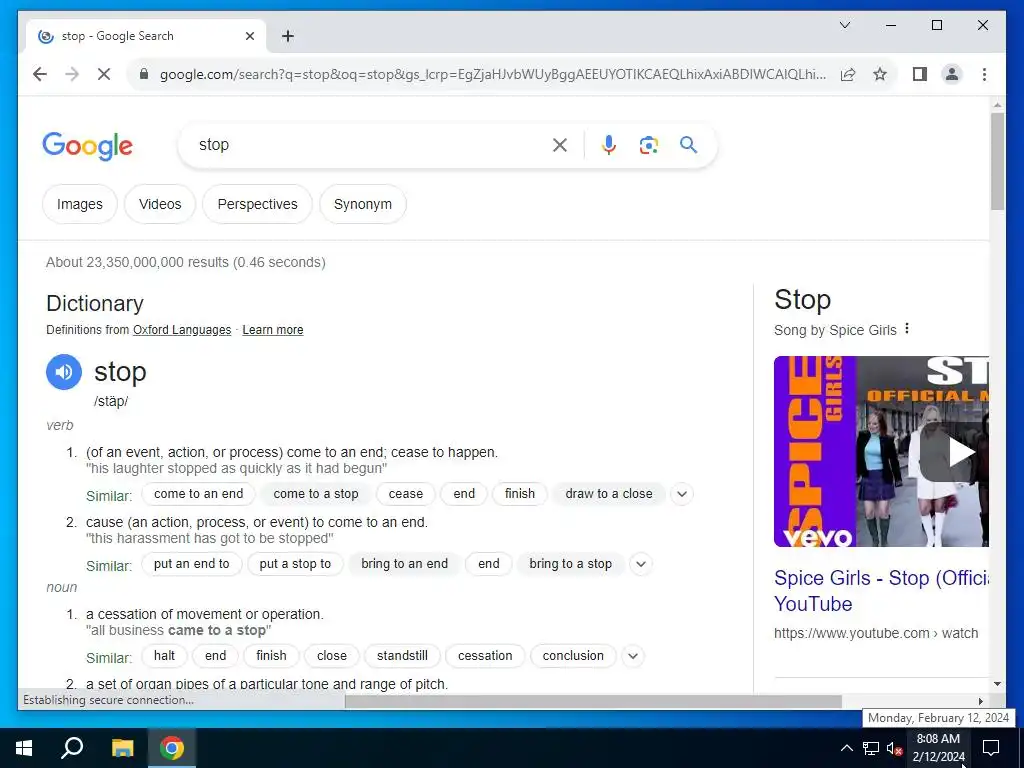Open the Oxford Languages link
This screenshot has height=768, width=1024.
point(182,330)
